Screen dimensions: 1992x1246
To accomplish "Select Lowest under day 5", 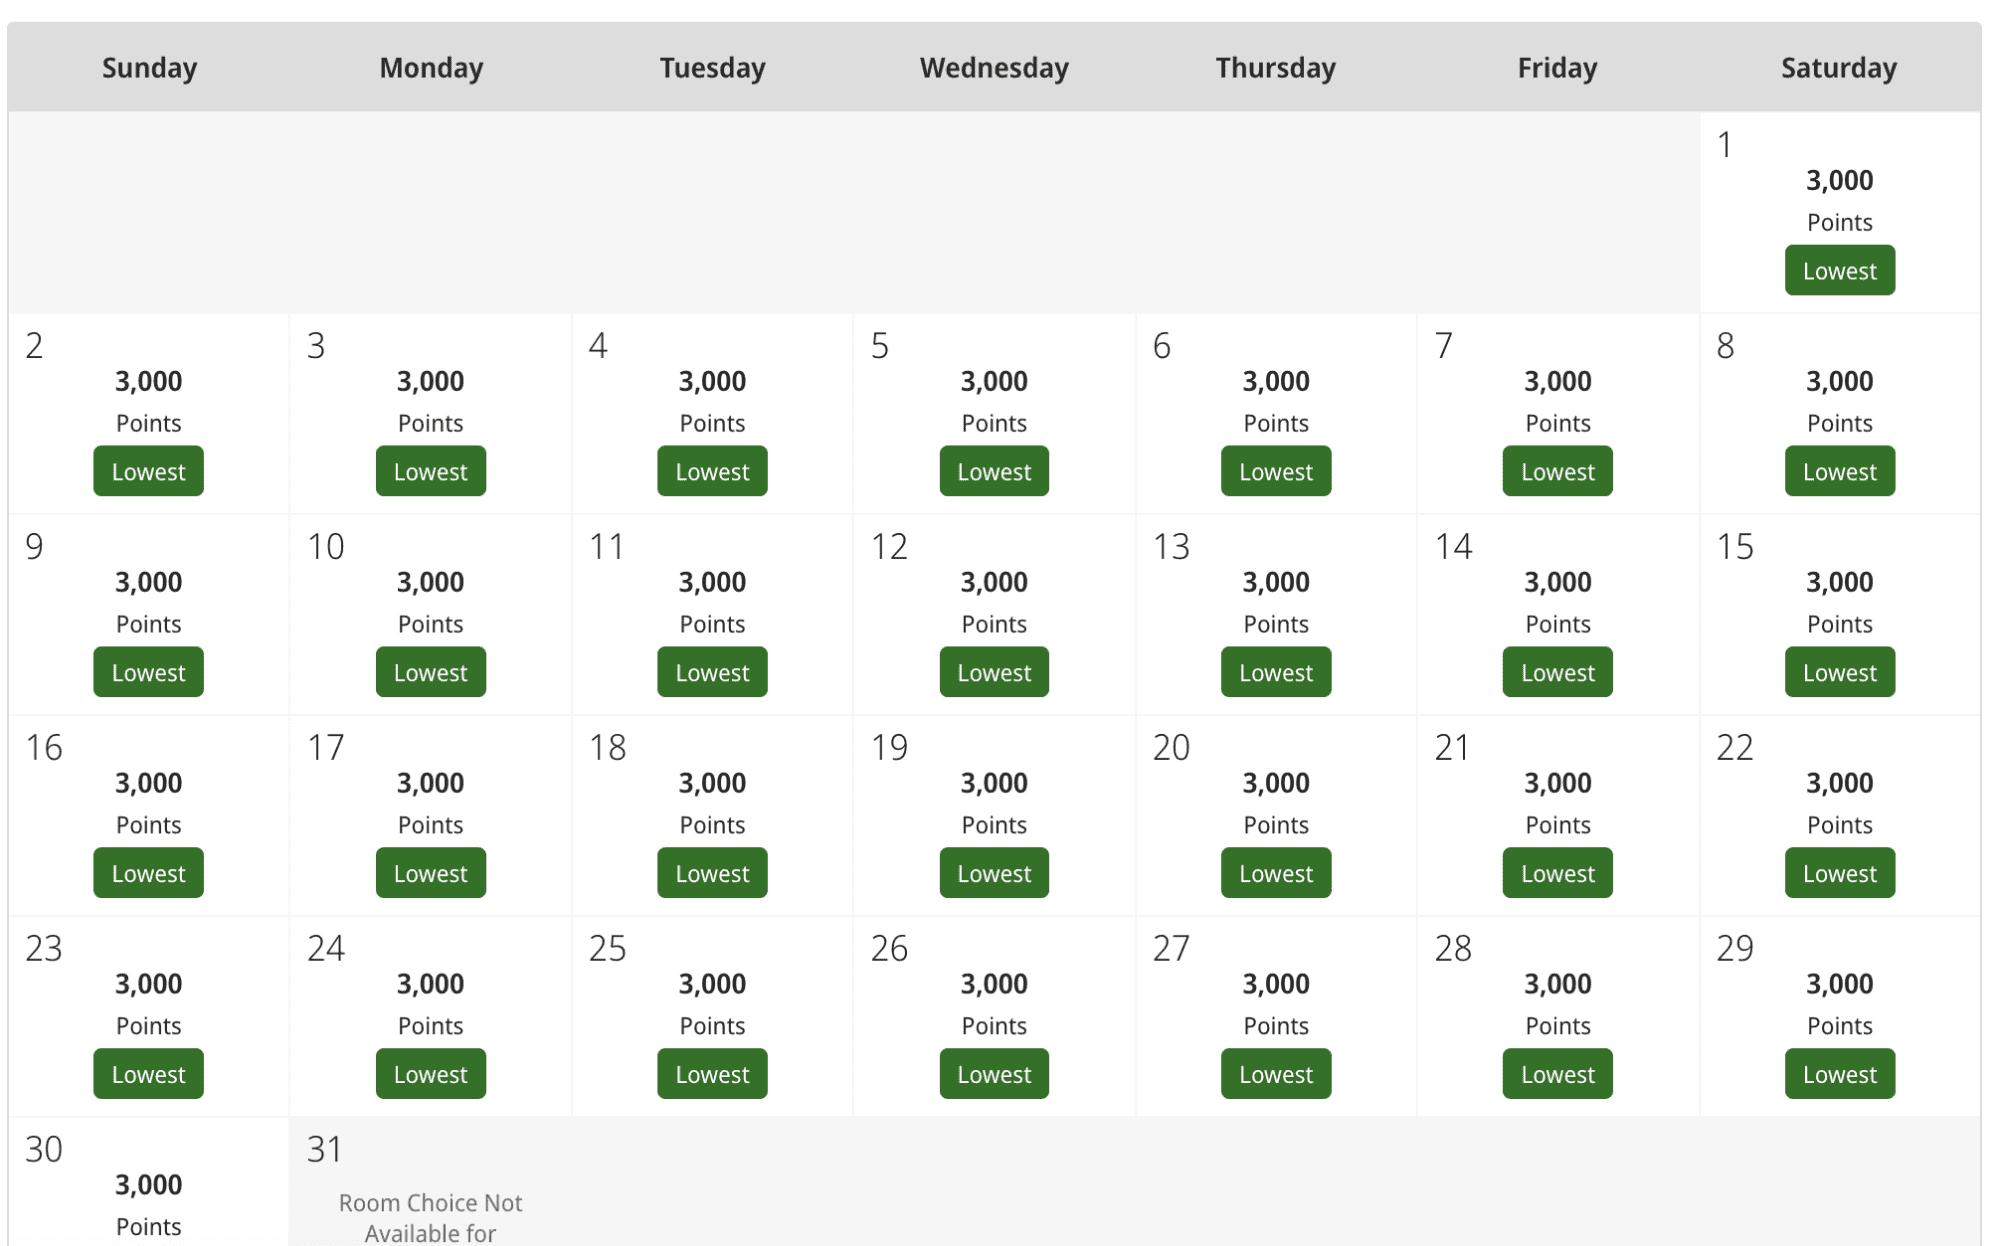I will point(994,471).
